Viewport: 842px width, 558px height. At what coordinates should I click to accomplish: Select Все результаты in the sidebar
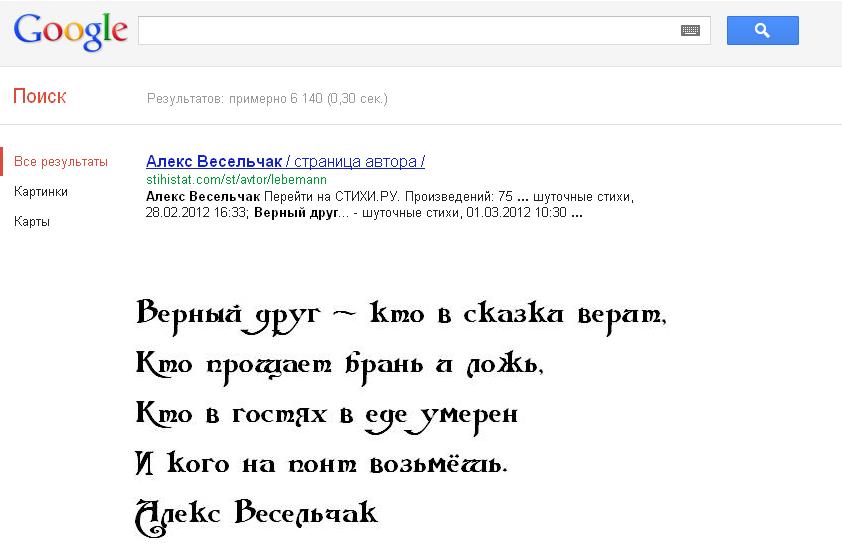coord(61,162)
